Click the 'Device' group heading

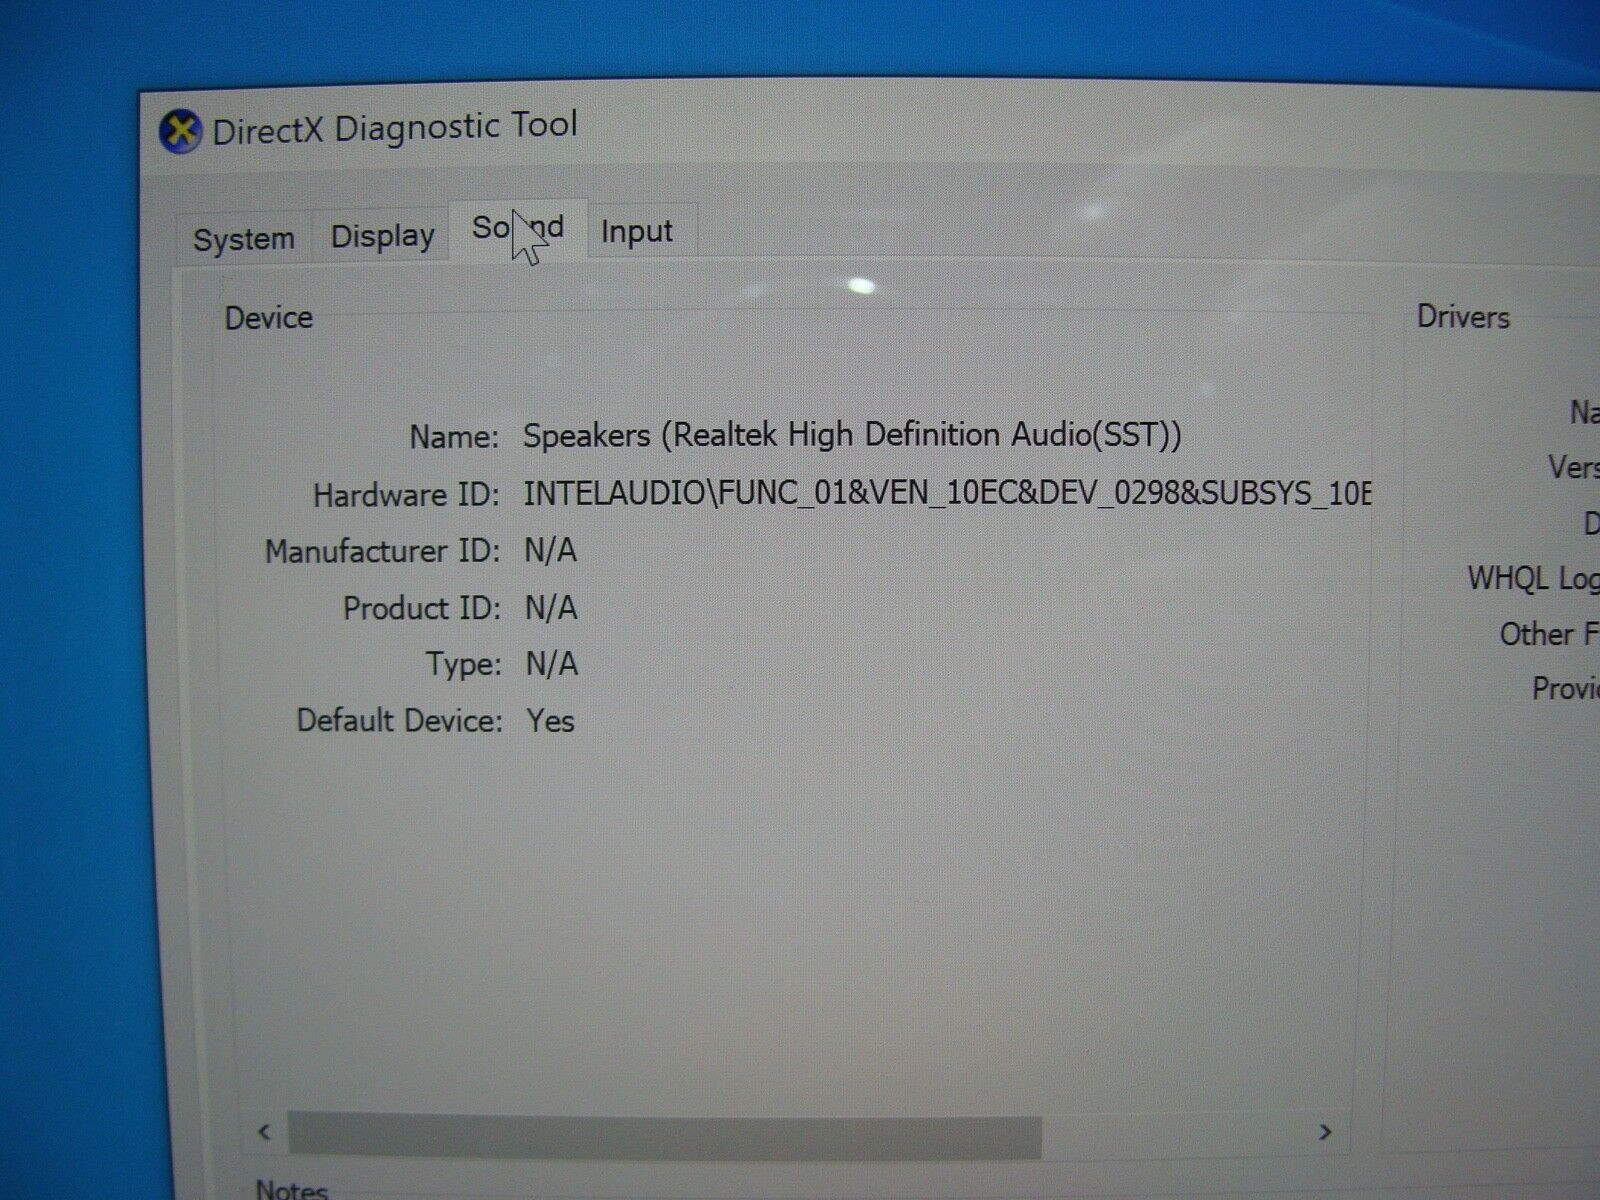pyautogui.click(x=268, y=318)
